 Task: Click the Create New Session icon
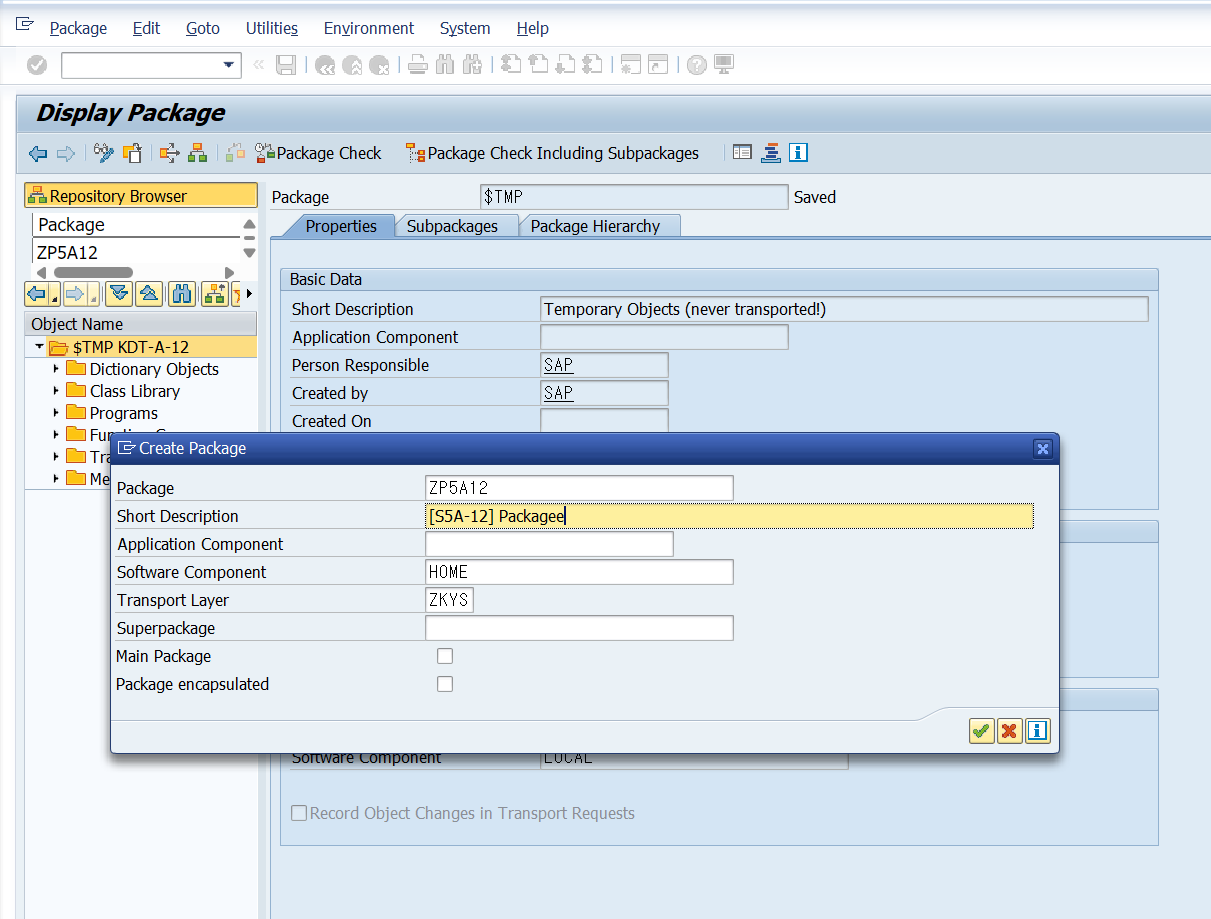point(630,65)
